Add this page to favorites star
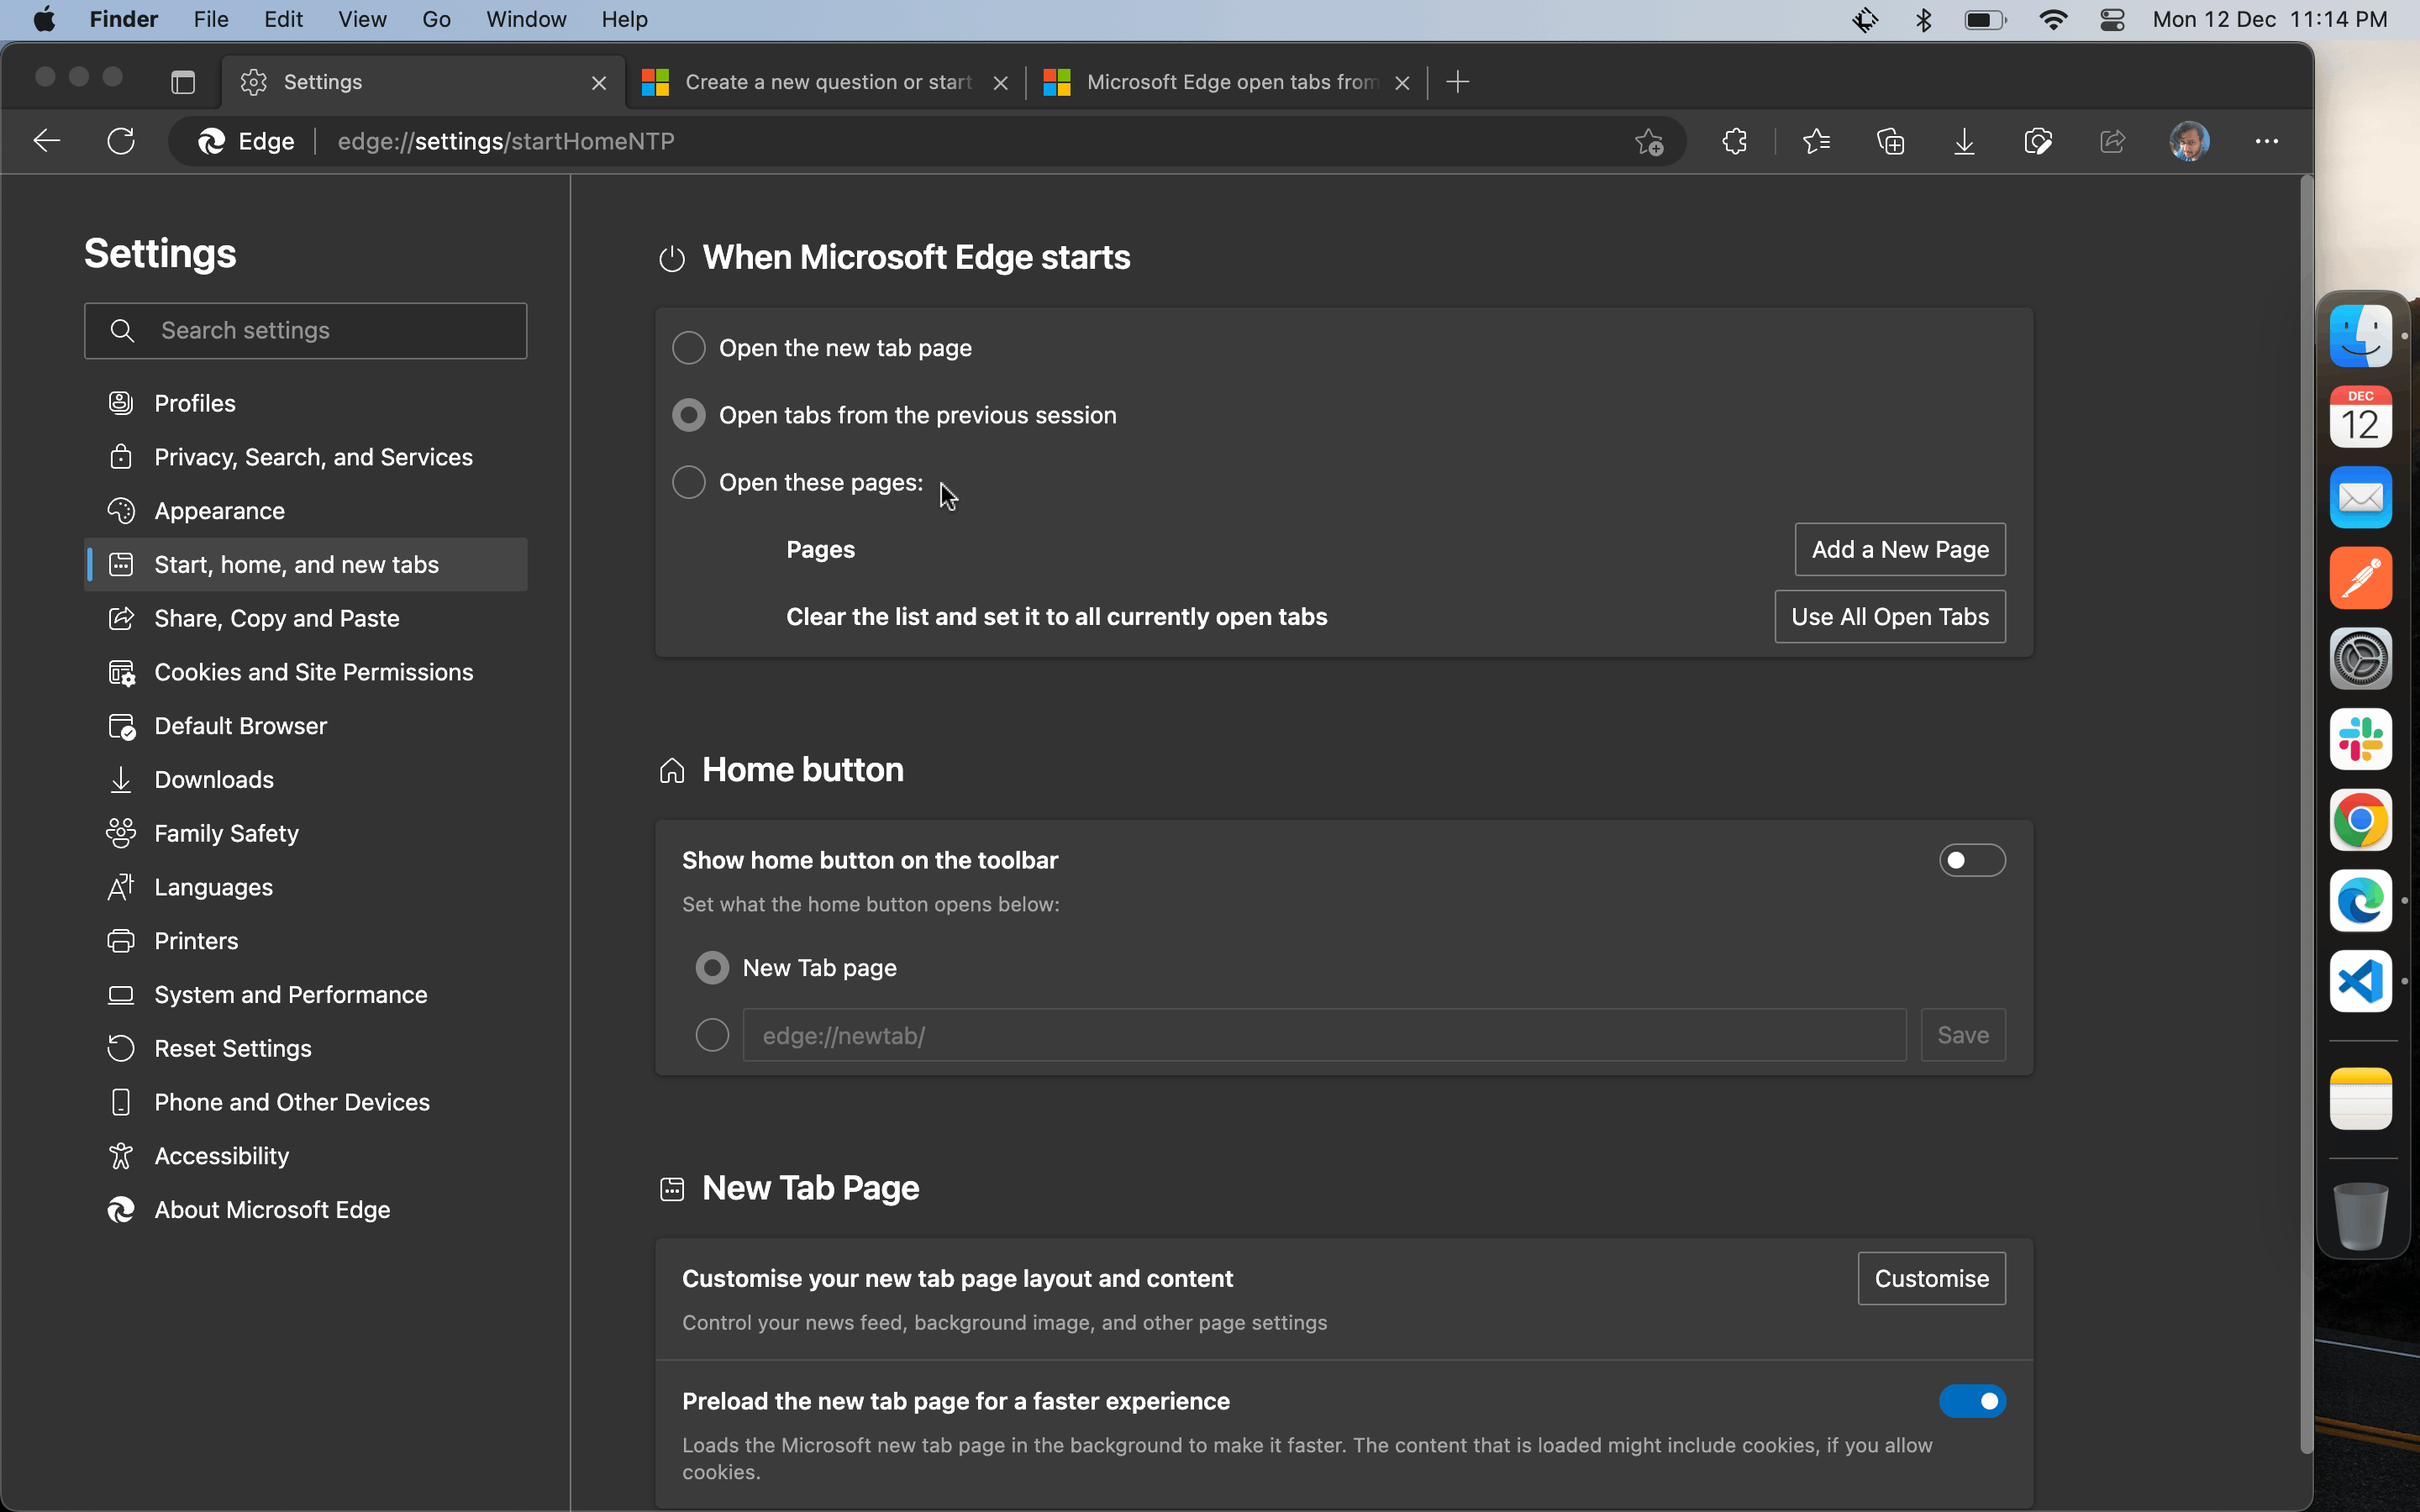The image size is (2420, 1512). pyautogui.click(x=1649, y=142)
